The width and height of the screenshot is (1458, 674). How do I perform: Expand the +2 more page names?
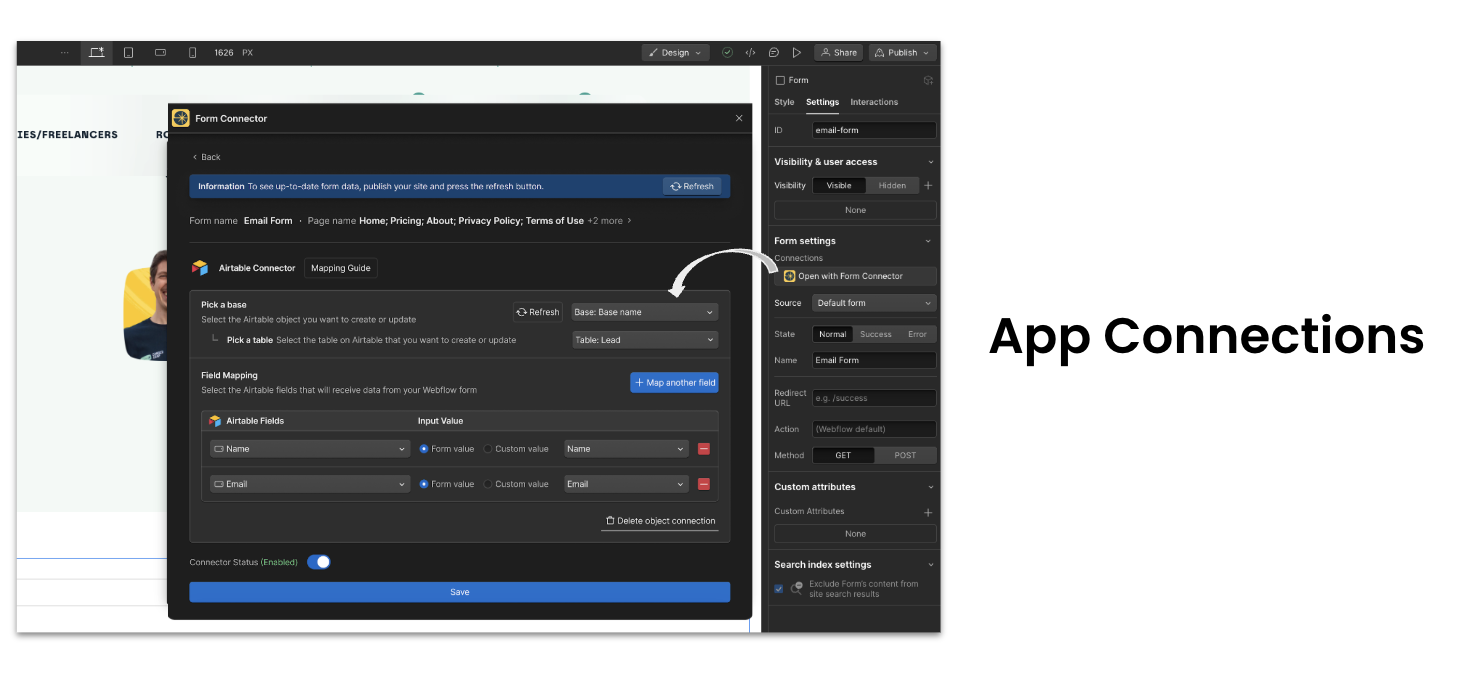(x=609, y=221)
